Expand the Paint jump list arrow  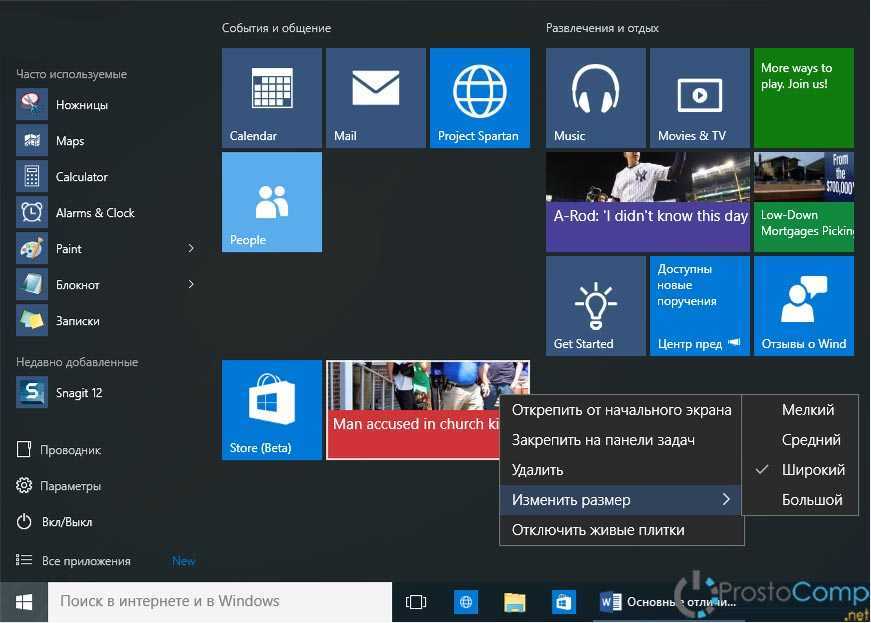pos(191,249)
